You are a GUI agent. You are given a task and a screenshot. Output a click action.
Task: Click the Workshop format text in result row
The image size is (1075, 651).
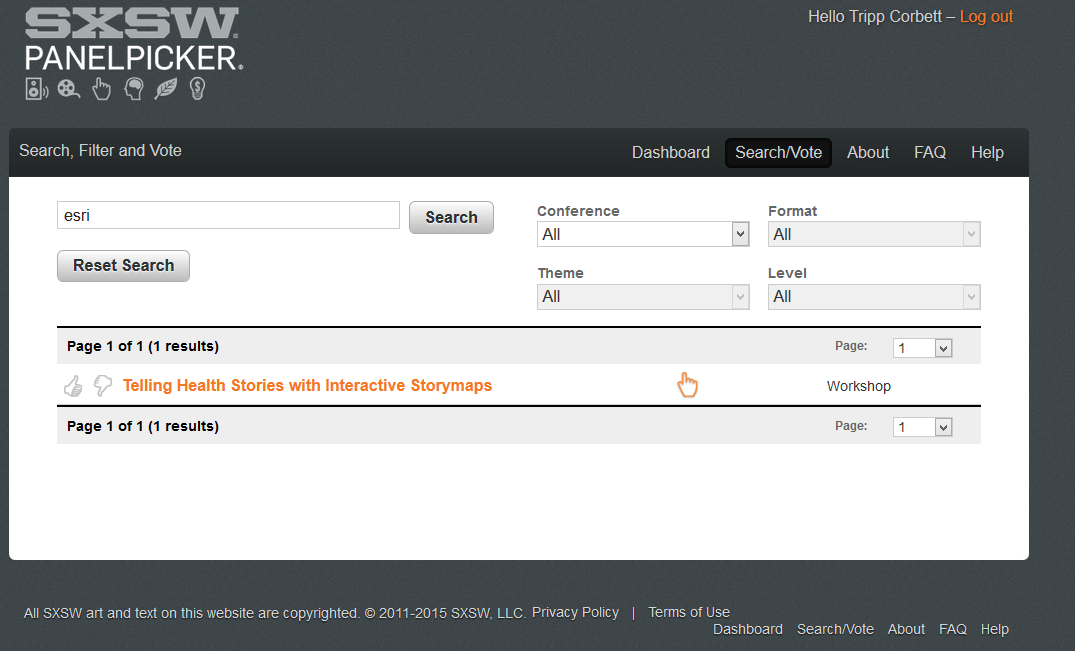click(x=858, y=386)
